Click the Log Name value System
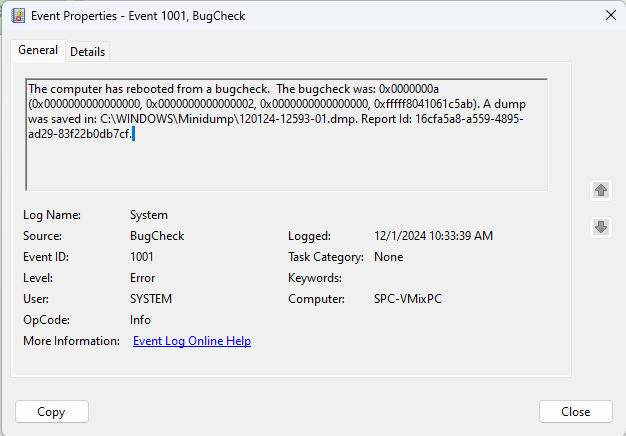Screen dimensions: 626x436 pyautogui.click(x=149, y=215)
